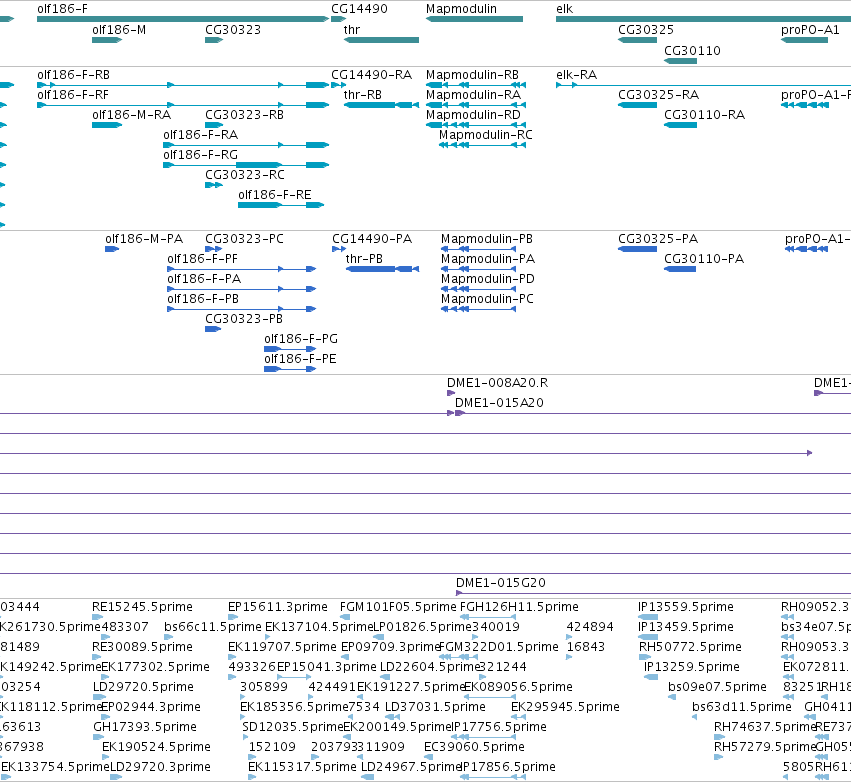
Task: Select EST 'EP15611.3prime'
Action: [278, 608]
